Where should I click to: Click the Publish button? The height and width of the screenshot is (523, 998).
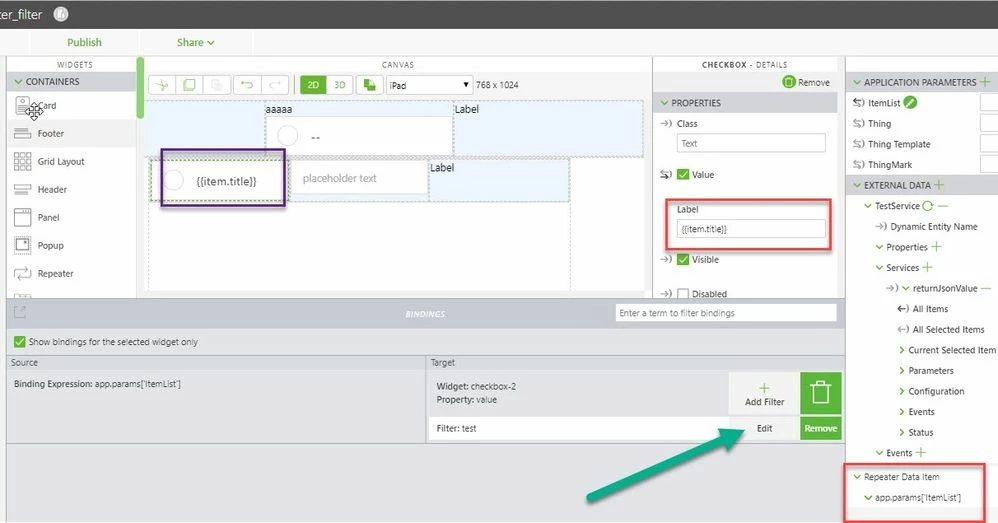pos(84,43)
